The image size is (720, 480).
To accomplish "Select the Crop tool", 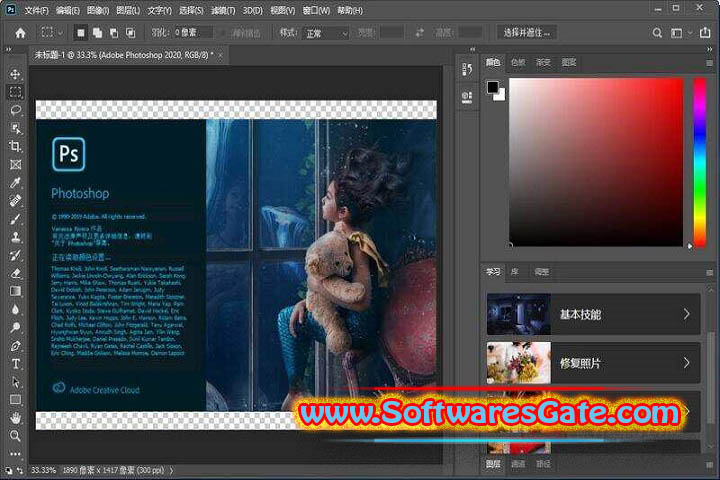I will pyautogui.click(x=15, y=147).
